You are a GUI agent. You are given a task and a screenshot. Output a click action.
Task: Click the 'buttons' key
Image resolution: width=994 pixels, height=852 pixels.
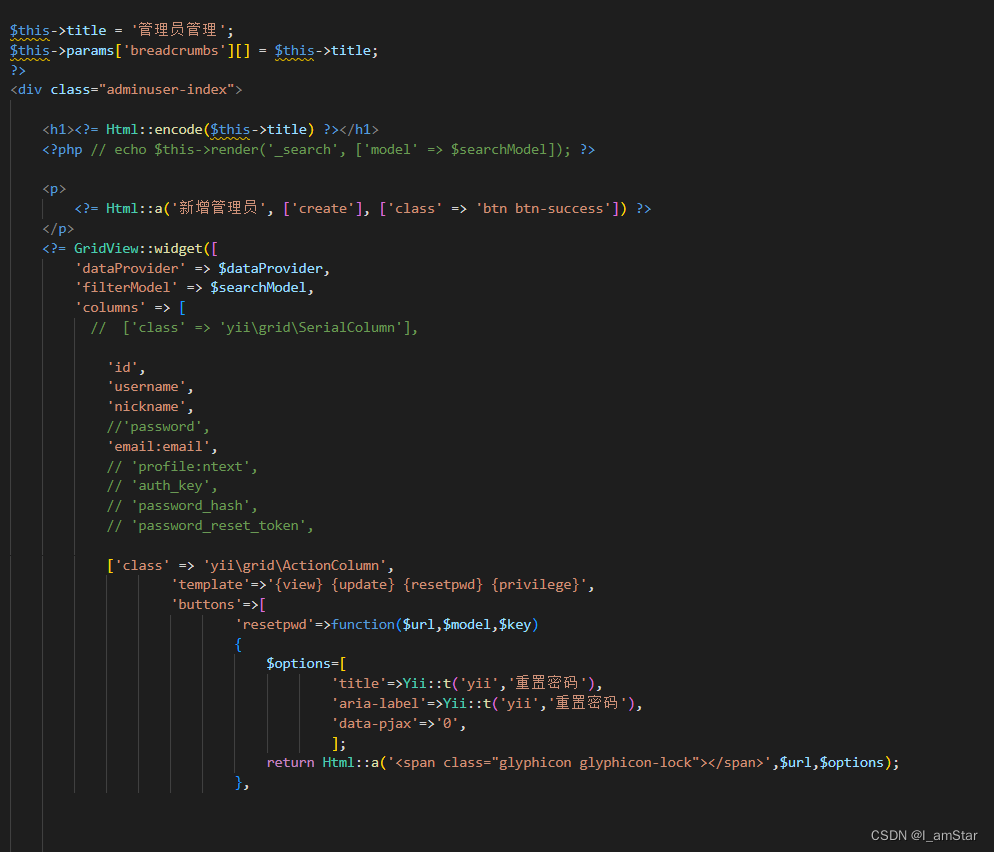[x=206, y=605]
